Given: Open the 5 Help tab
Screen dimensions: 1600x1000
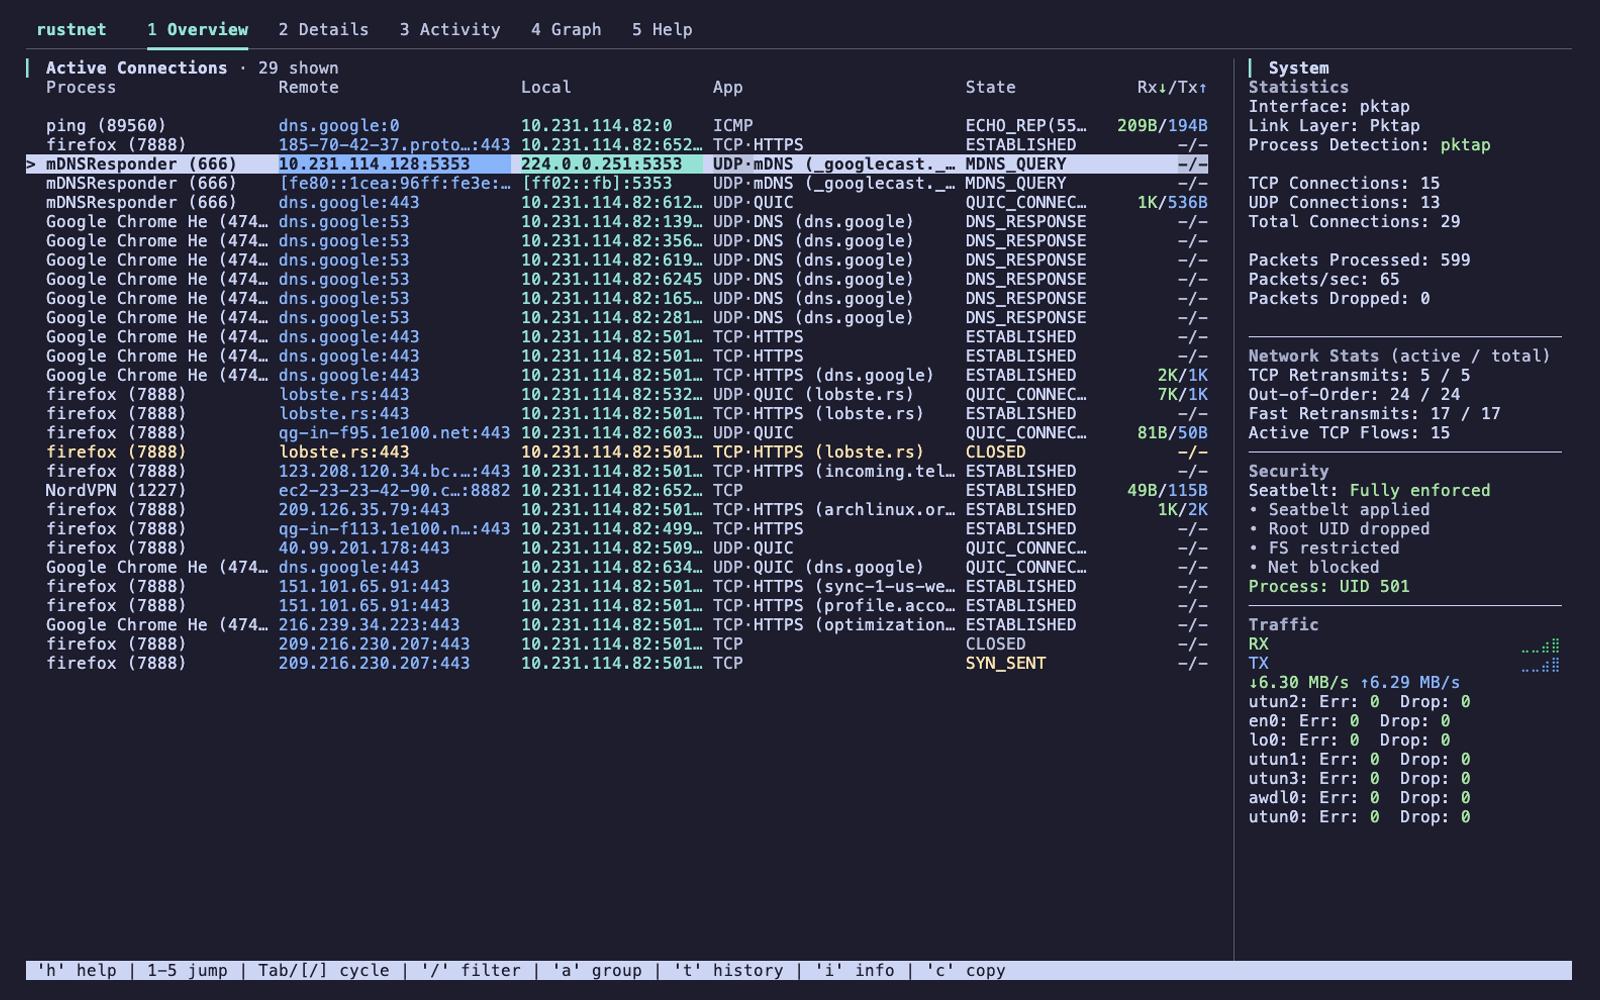Looking at the screenshot, I should [x=662, y=30].
